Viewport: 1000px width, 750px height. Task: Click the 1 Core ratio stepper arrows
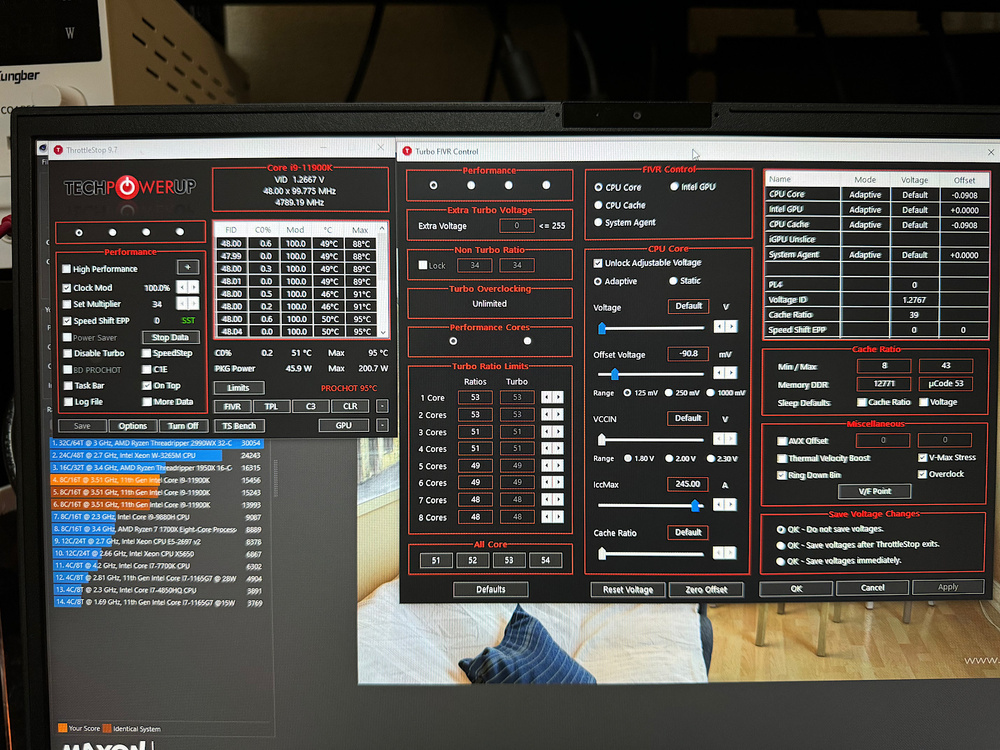552,397
